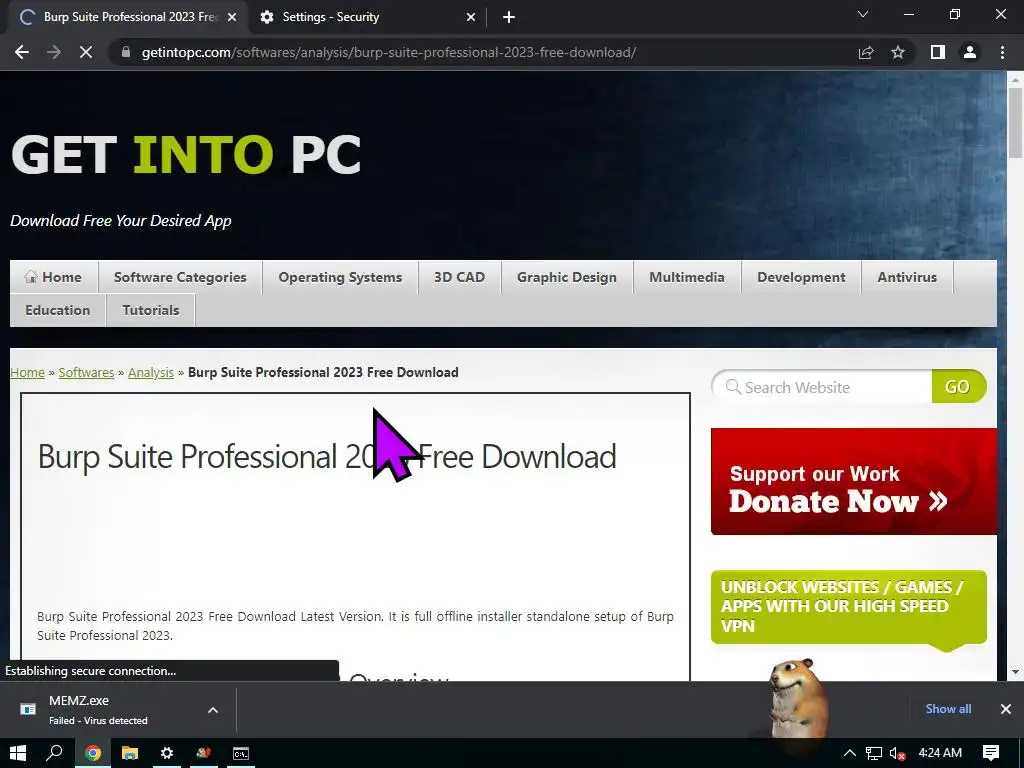Click Show all downloads
Screen dimensions: 1024x768
[948, 709]
